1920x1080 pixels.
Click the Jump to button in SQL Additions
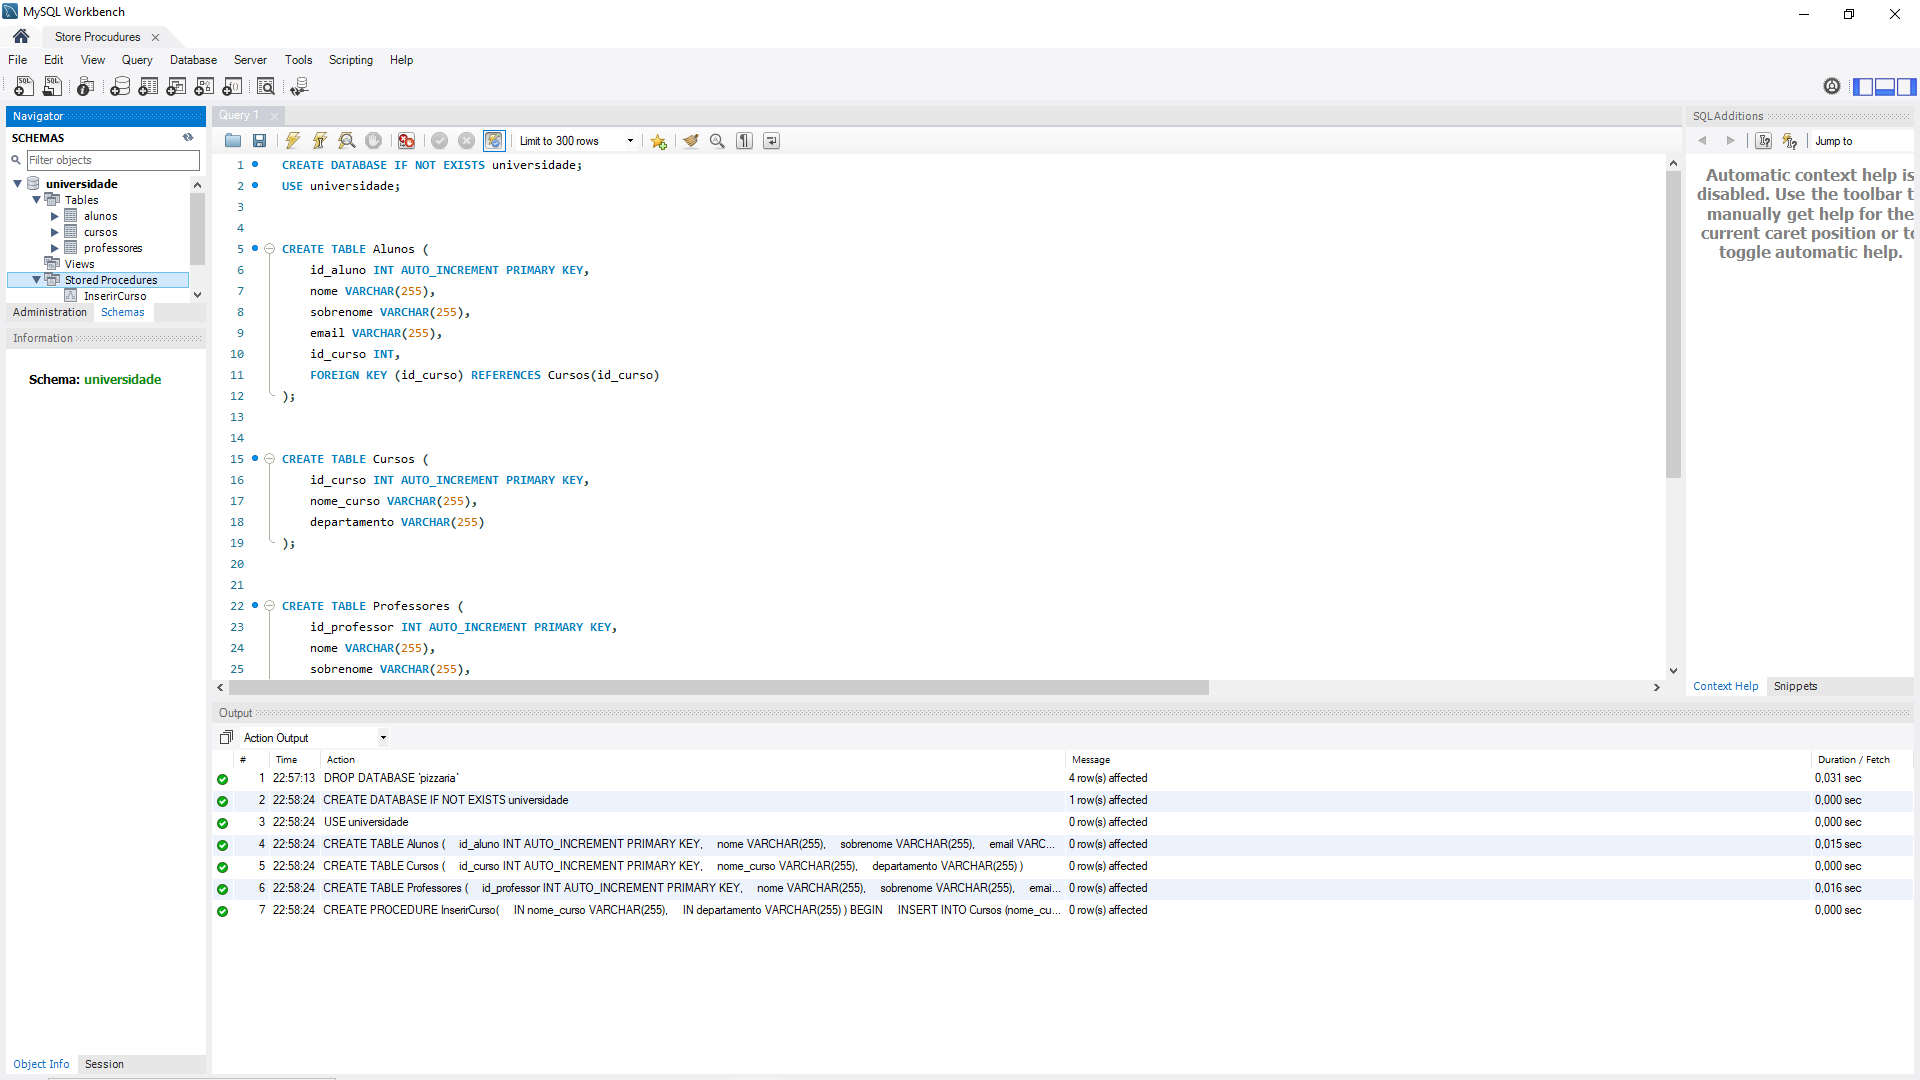[x=1833, y=141]
